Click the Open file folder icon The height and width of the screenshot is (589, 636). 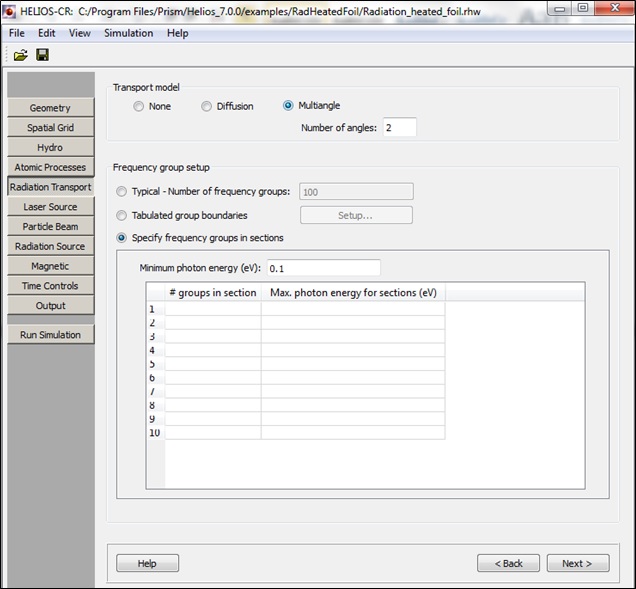[x=20, y=55]
